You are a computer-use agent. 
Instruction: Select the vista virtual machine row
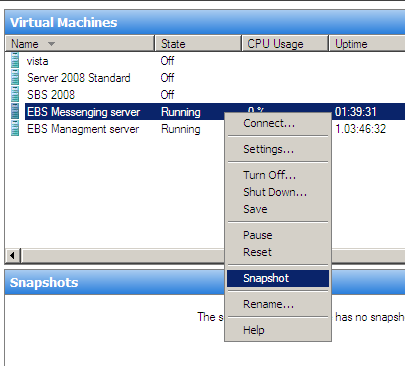pyautogui.click(x=205, y=61)
